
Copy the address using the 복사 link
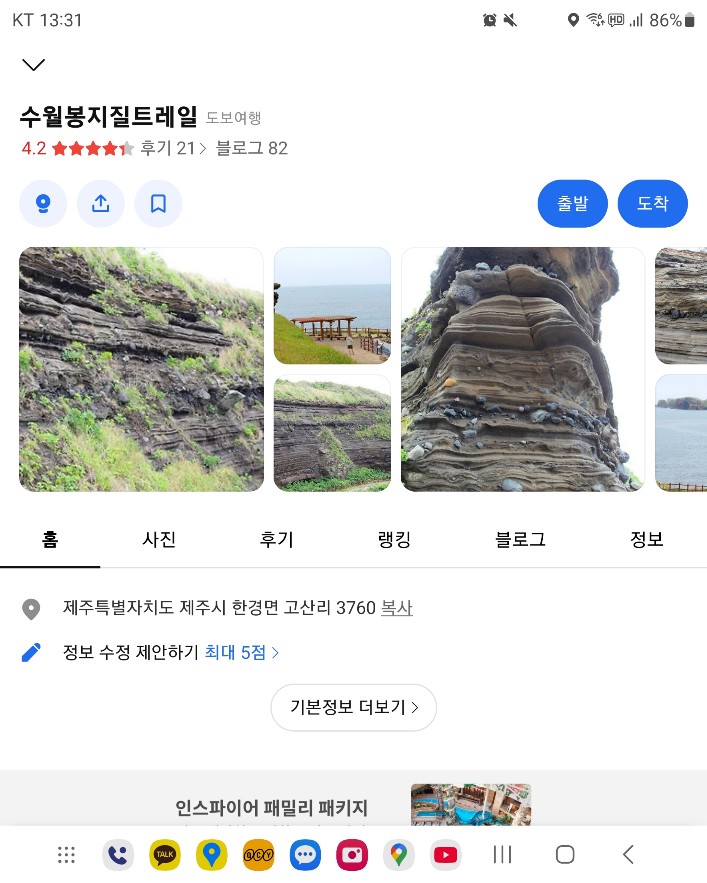[x=397, y=608]
